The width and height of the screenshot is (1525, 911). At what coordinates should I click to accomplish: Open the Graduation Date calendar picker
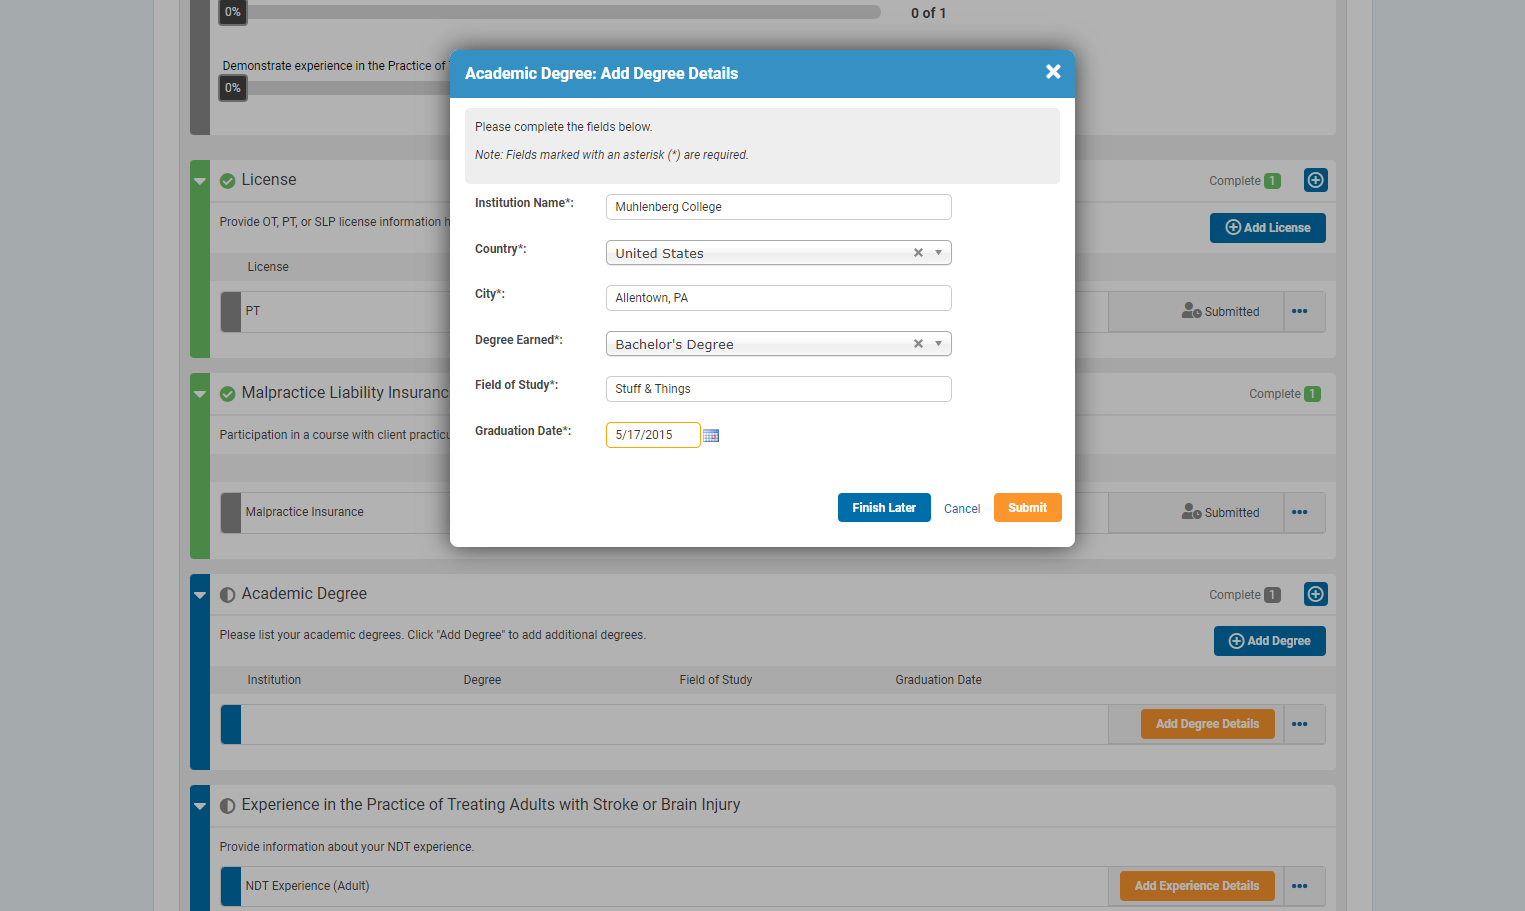click(711, 435)
